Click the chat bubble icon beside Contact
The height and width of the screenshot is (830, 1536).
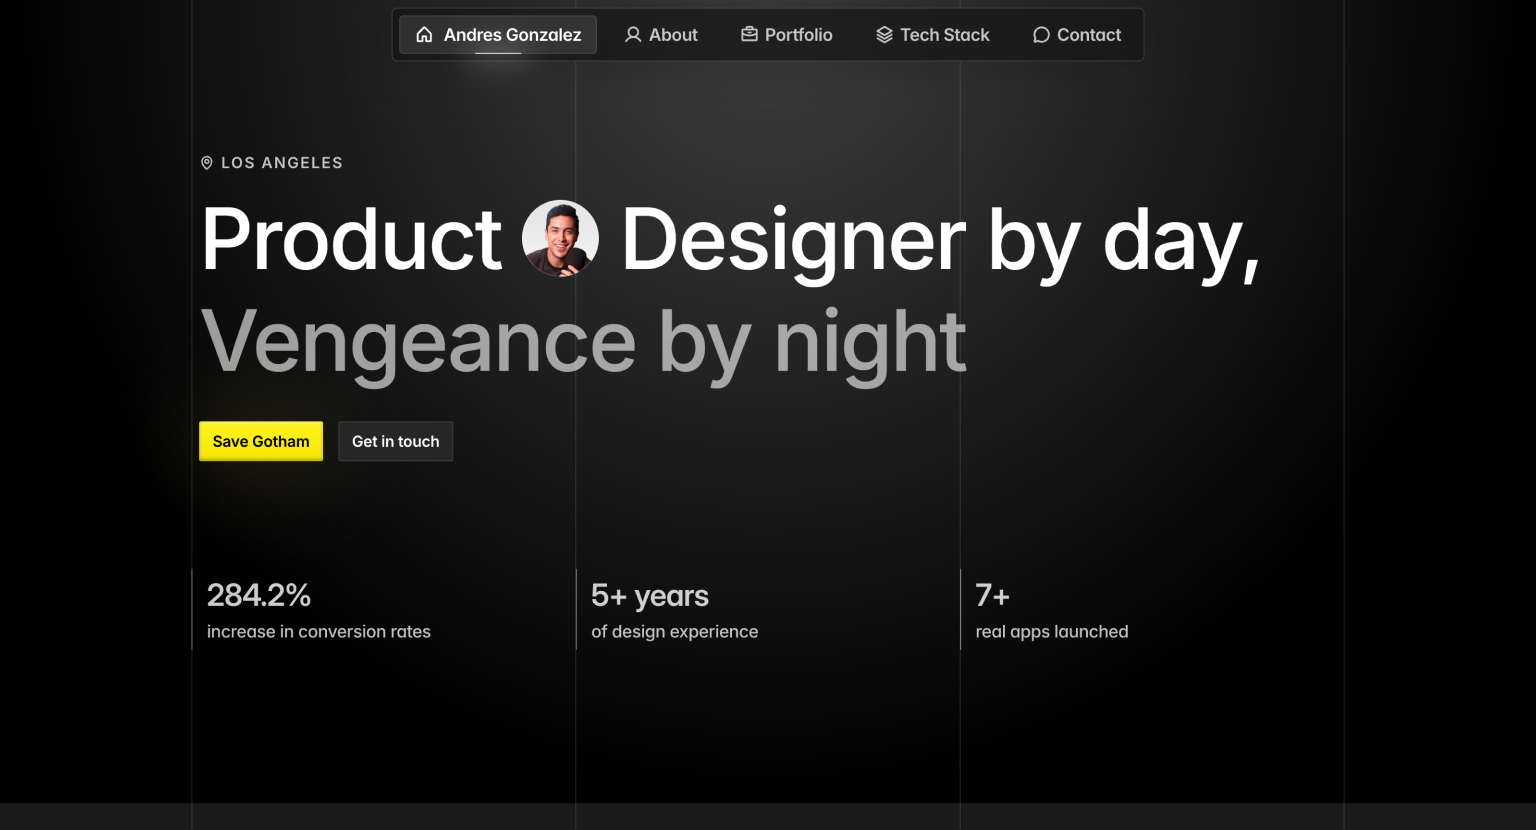(1041, 35)
